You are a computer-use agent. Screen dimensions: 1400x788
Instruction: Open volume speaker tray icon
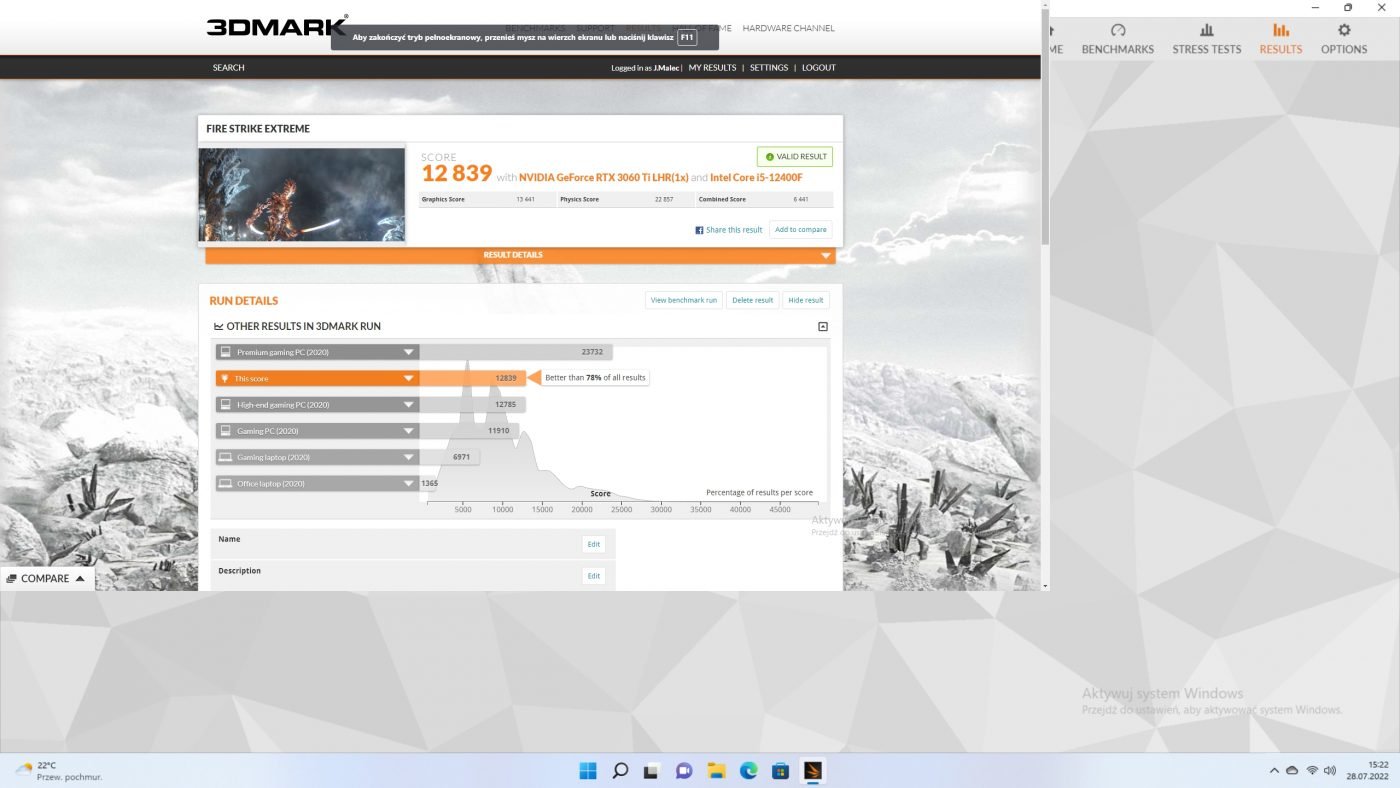pos(1330,771)
